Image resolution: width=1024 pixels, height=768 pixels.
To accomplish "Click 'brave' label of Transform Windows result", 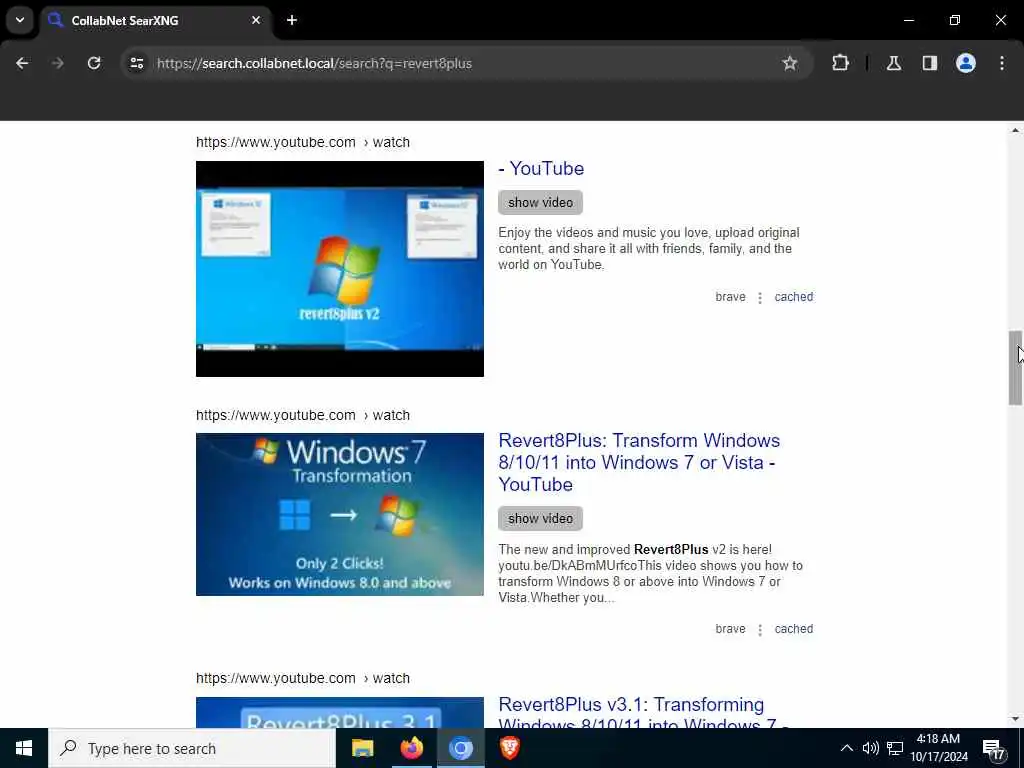I will (x=730, y=629).
